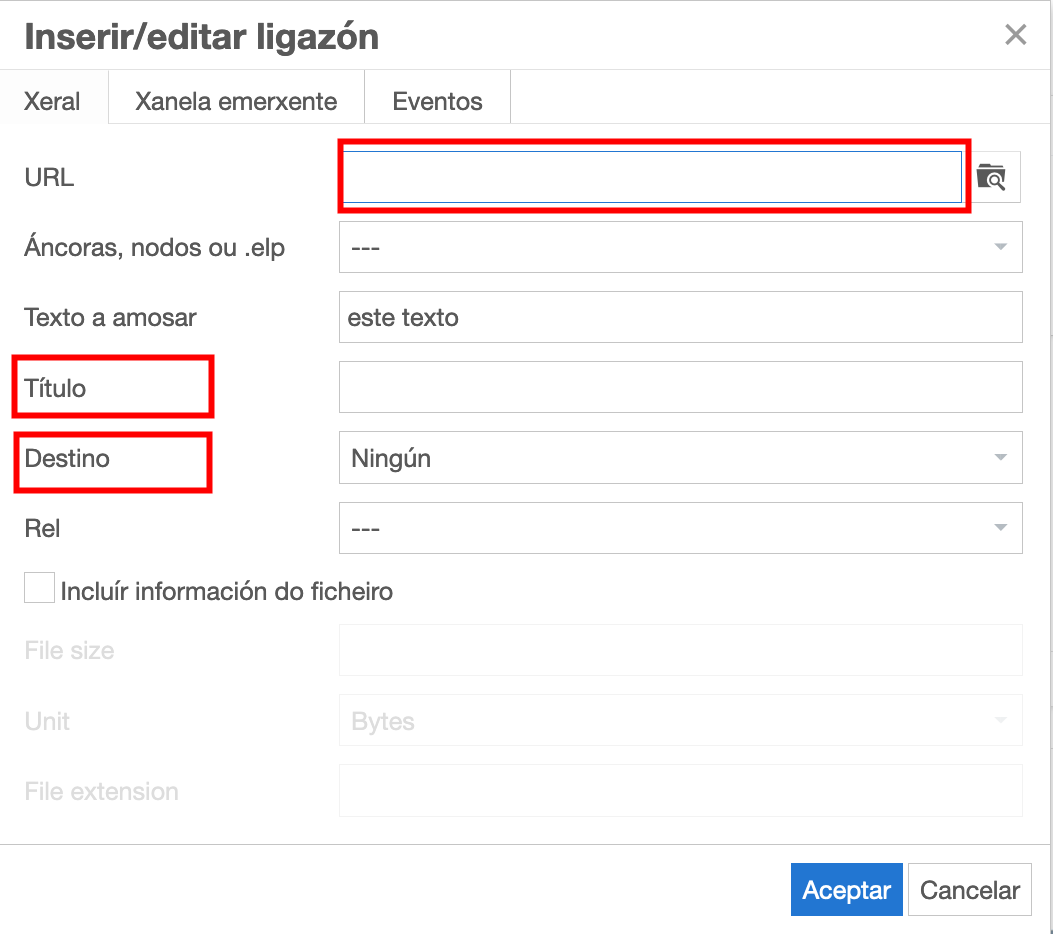Click the Texto a amosar field containing 'este texto'
Screen dimensions: 1053x934
[680, 317]
